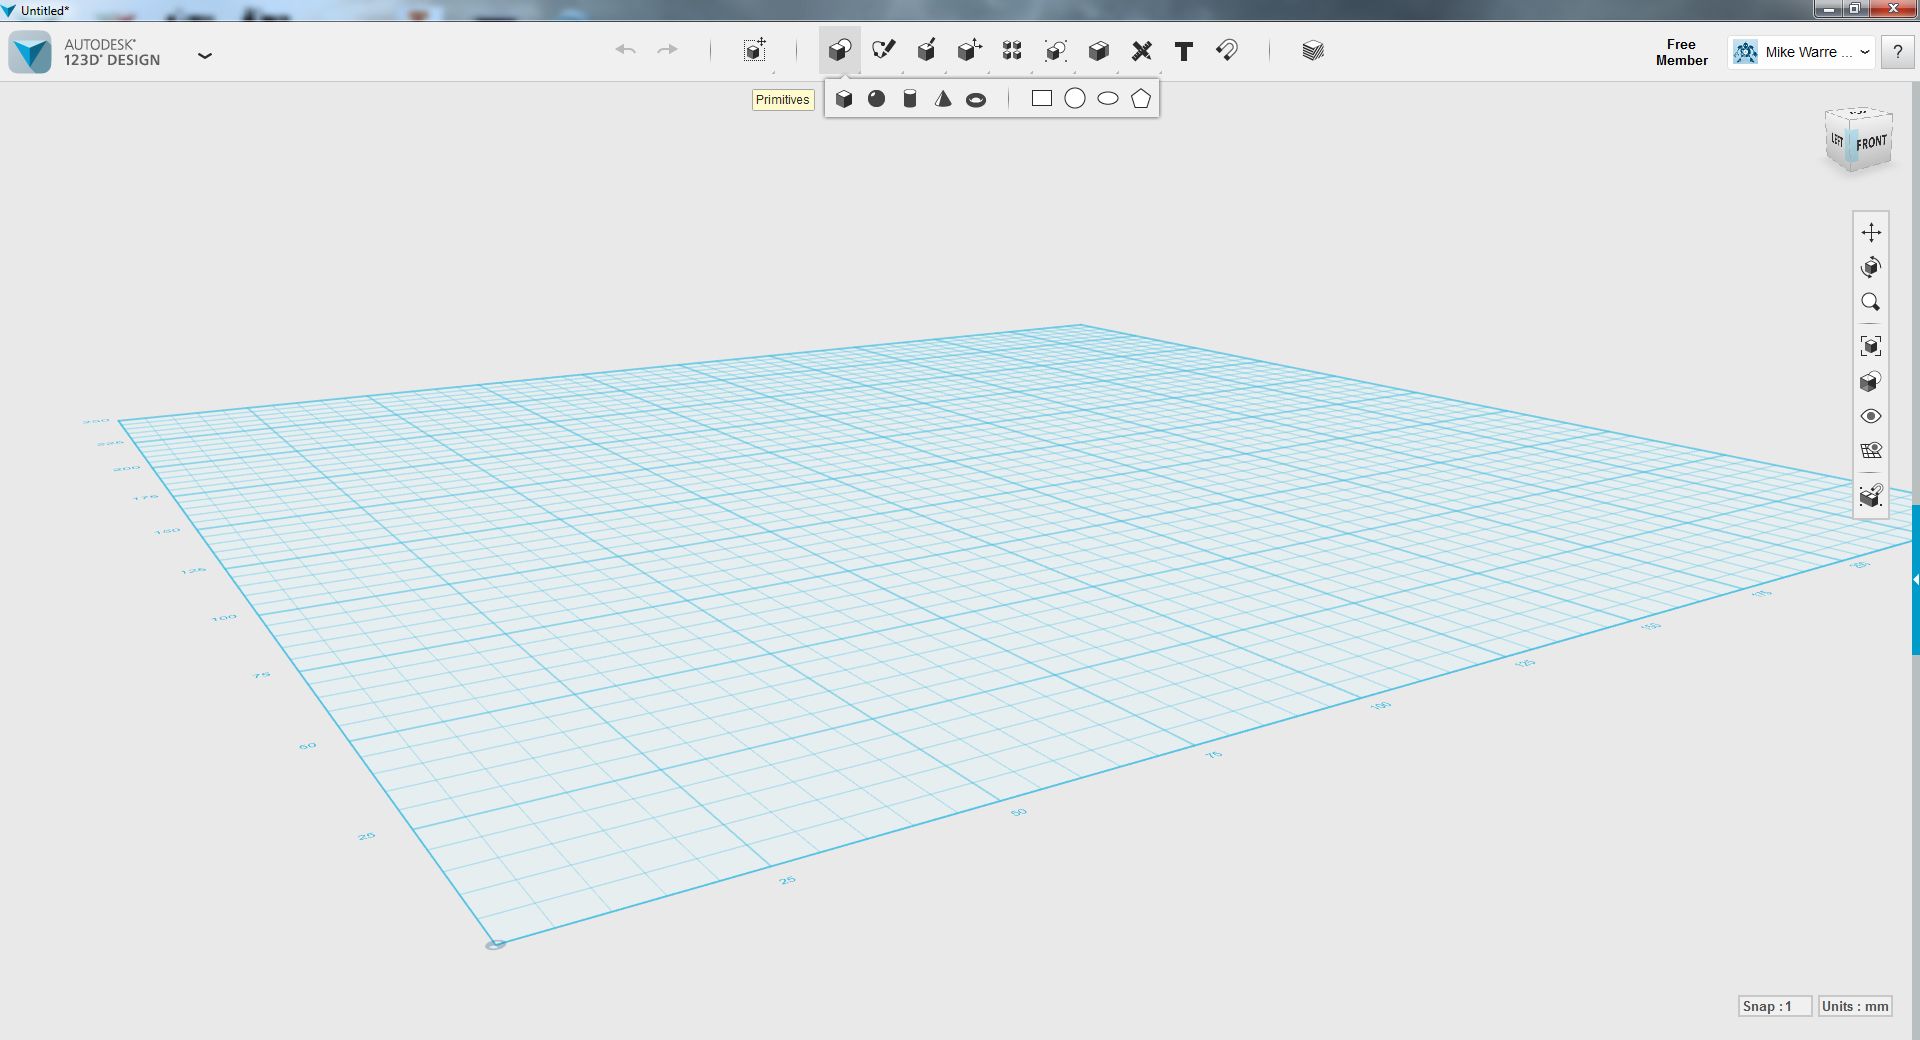The image size is (1920, 1040).
Task: Open the Text tool
Action: (1184, 51)
